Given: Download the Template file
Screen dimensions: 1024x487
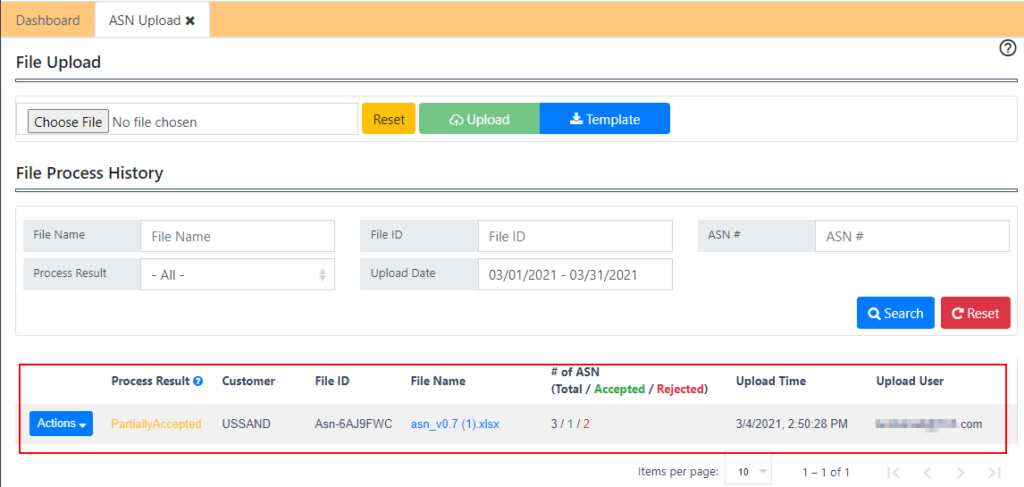Looking at the screenshot, I should point(605,119).
